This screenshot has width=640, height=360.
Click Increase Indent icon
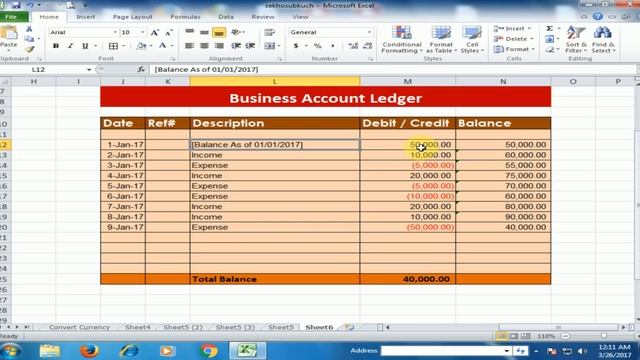[x=250, y=46]
